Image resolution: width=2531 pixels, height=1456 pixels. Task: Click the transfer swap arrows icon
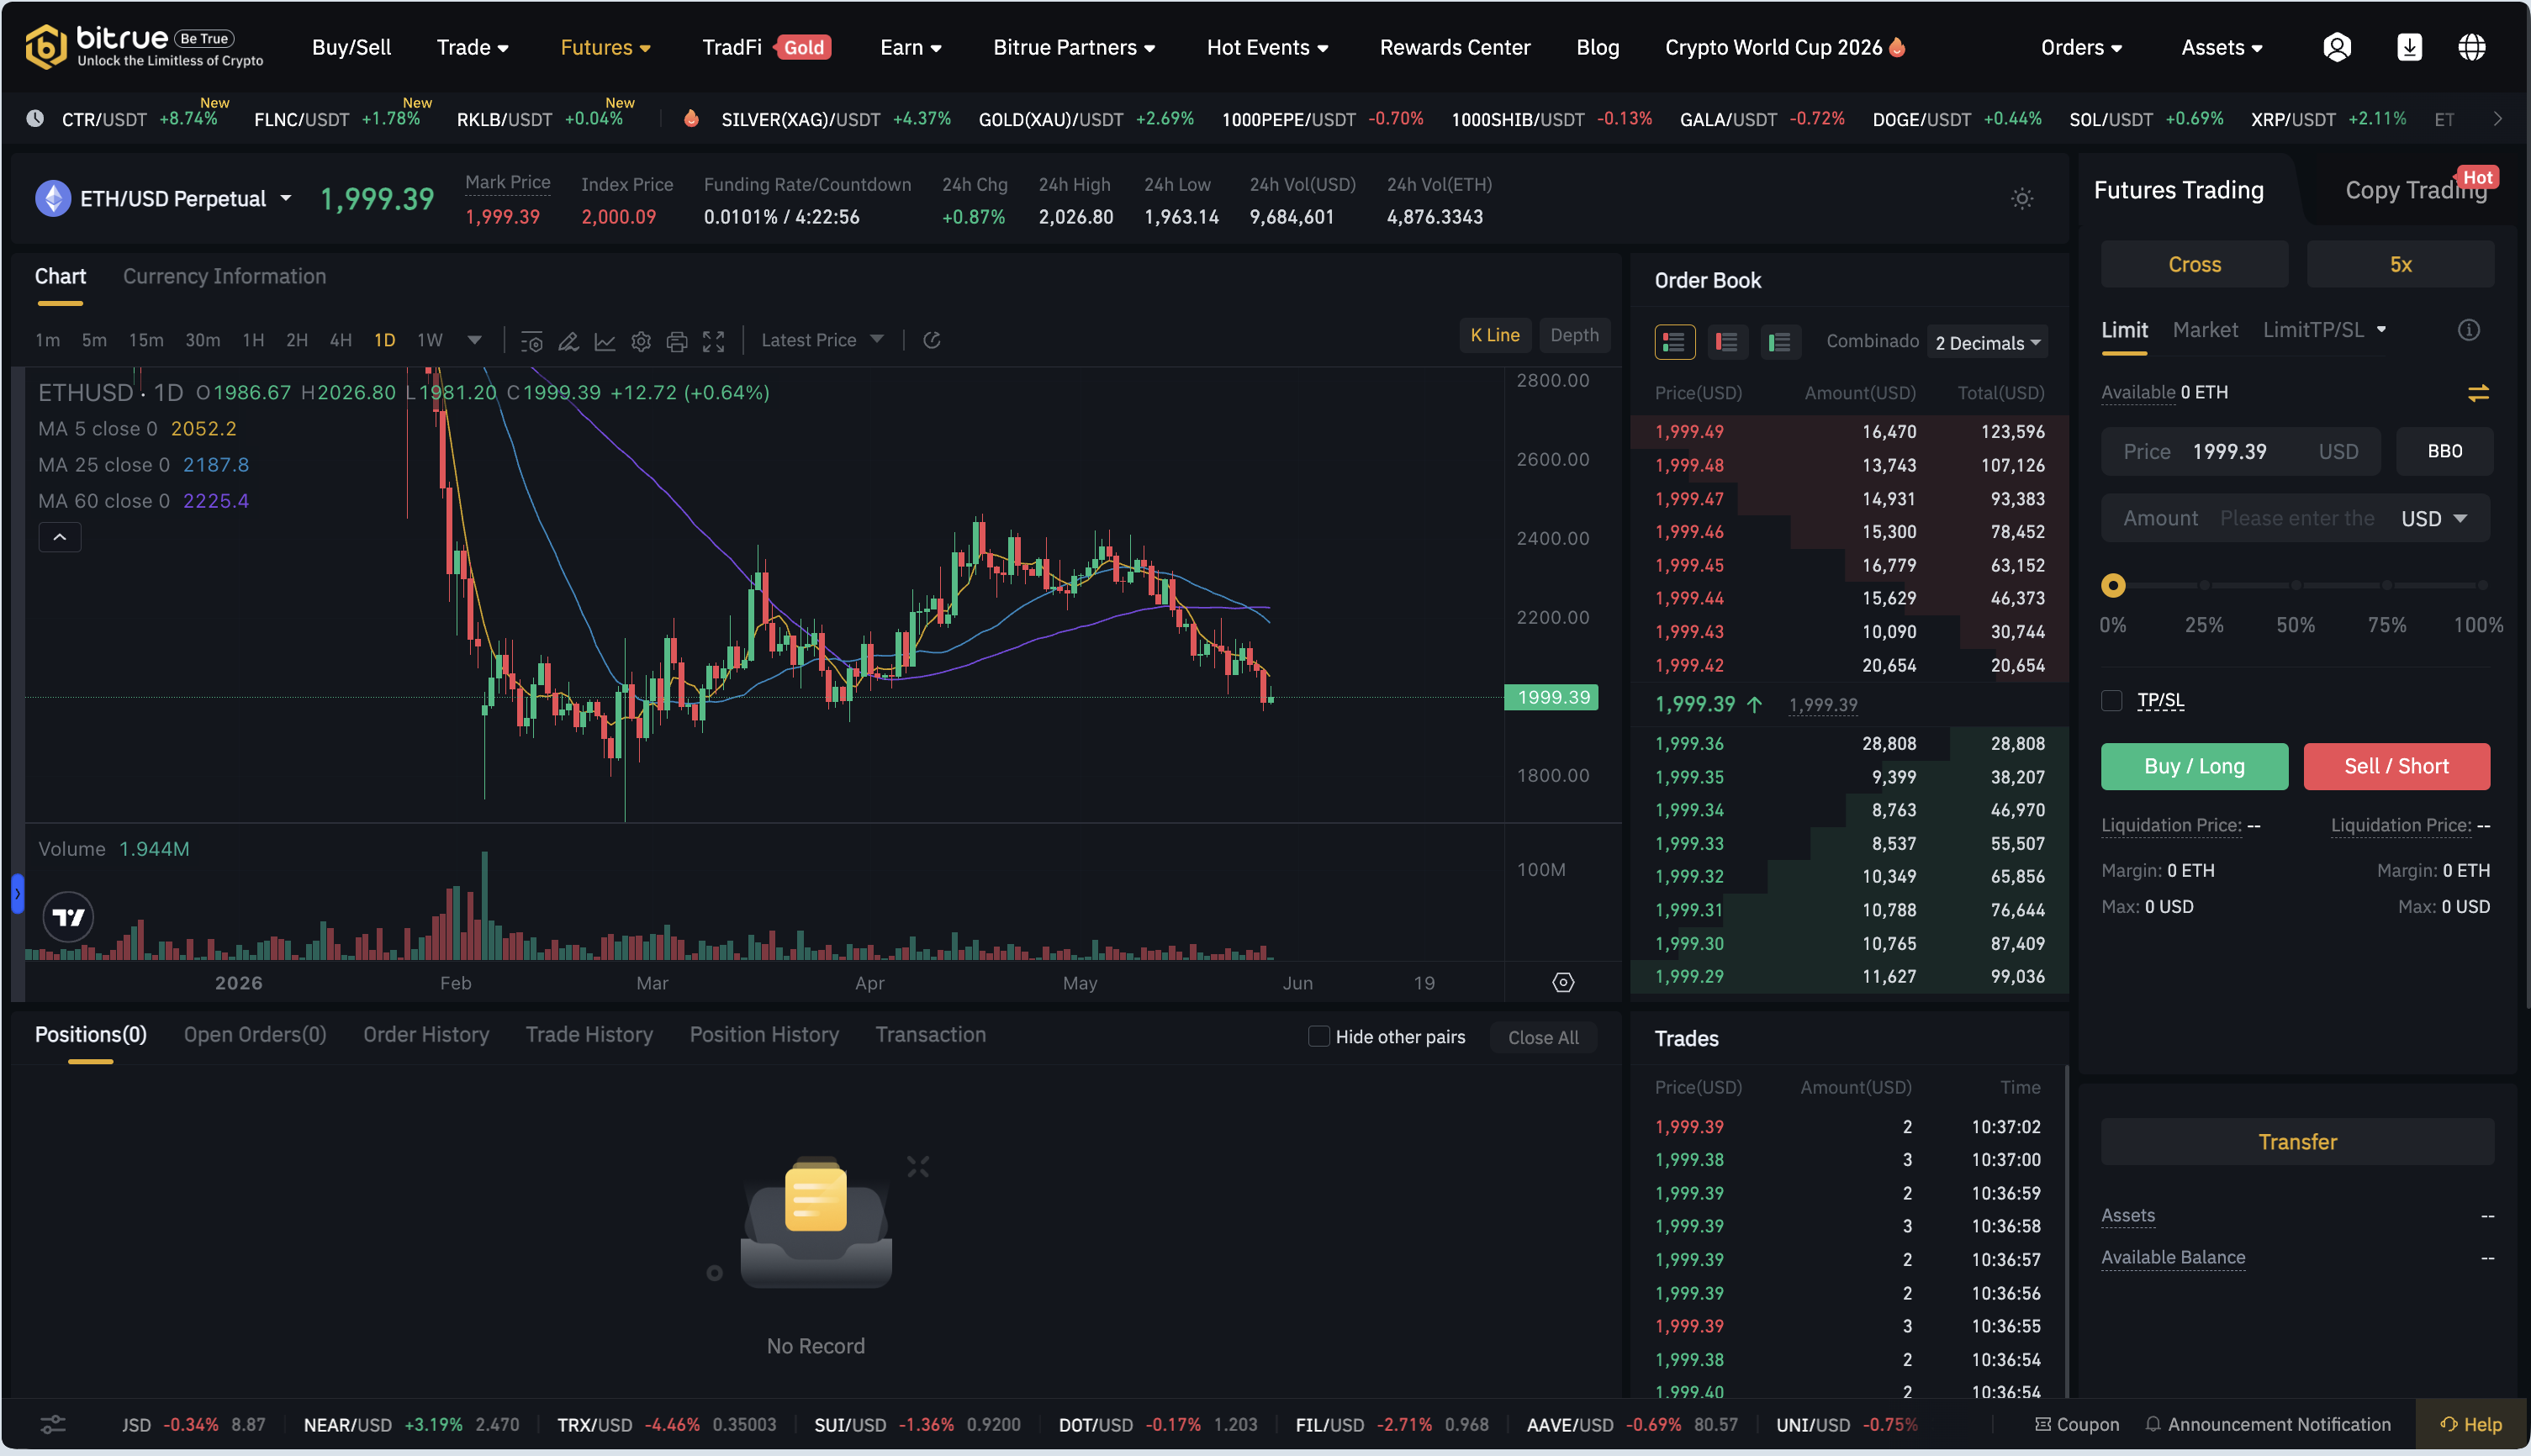tap(2477, 394)
